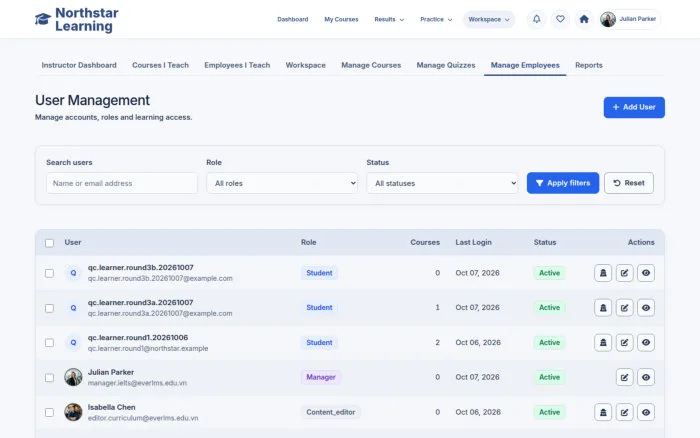Edit user Isabella Chen
Viewport: 700px width, 438px height.
[625, 412]
